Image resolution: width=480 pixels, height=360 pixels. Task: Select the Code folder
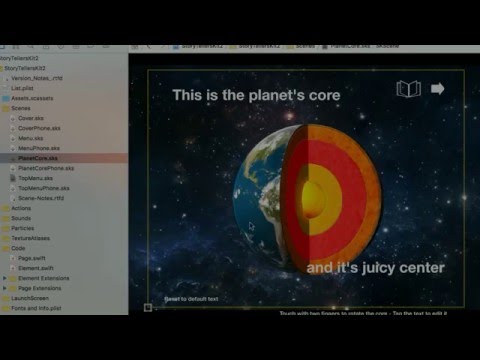click(x=18, y=248)
